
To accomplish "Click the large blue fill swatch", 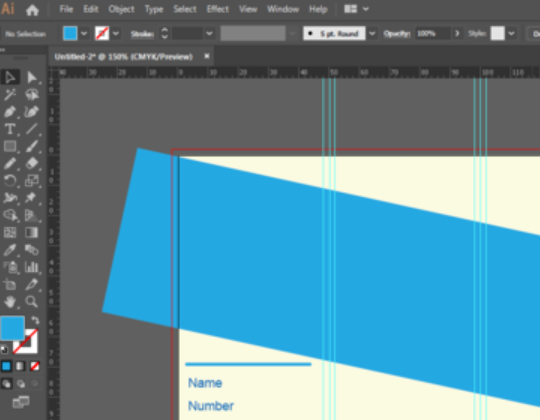I will point(12,328).
